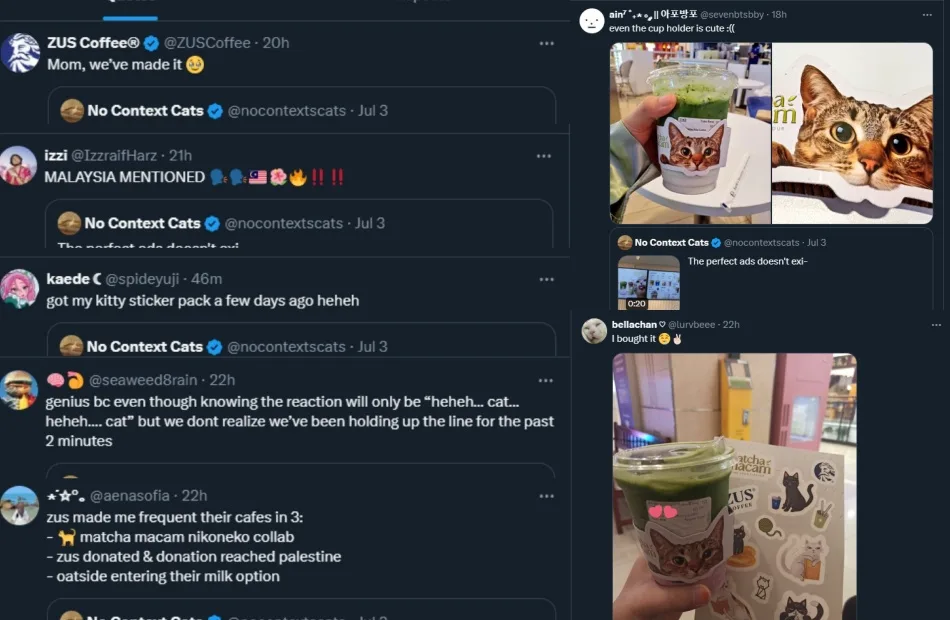The image size is (950, 620).
Task: Open ain's matcha cup photo
Action: pyautogui.click(x=690, y=133)
